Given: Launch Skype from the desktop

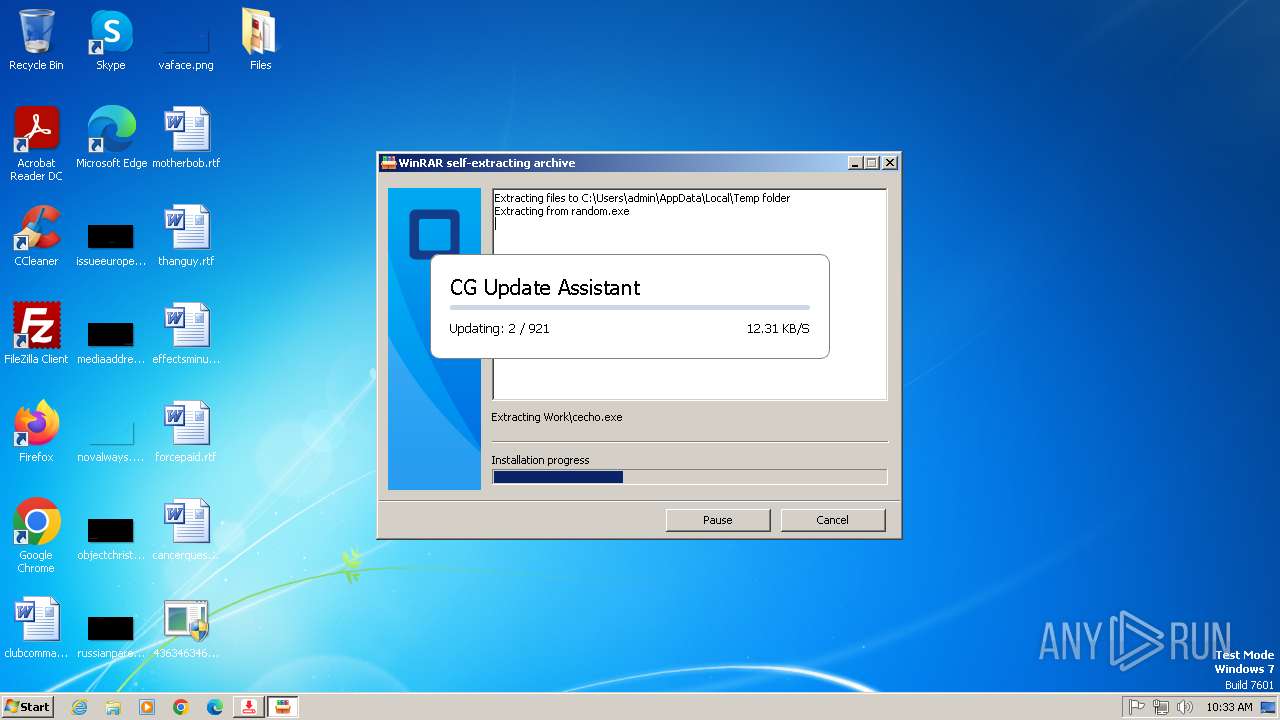Looking at the screenshot, I should point(110,40).
